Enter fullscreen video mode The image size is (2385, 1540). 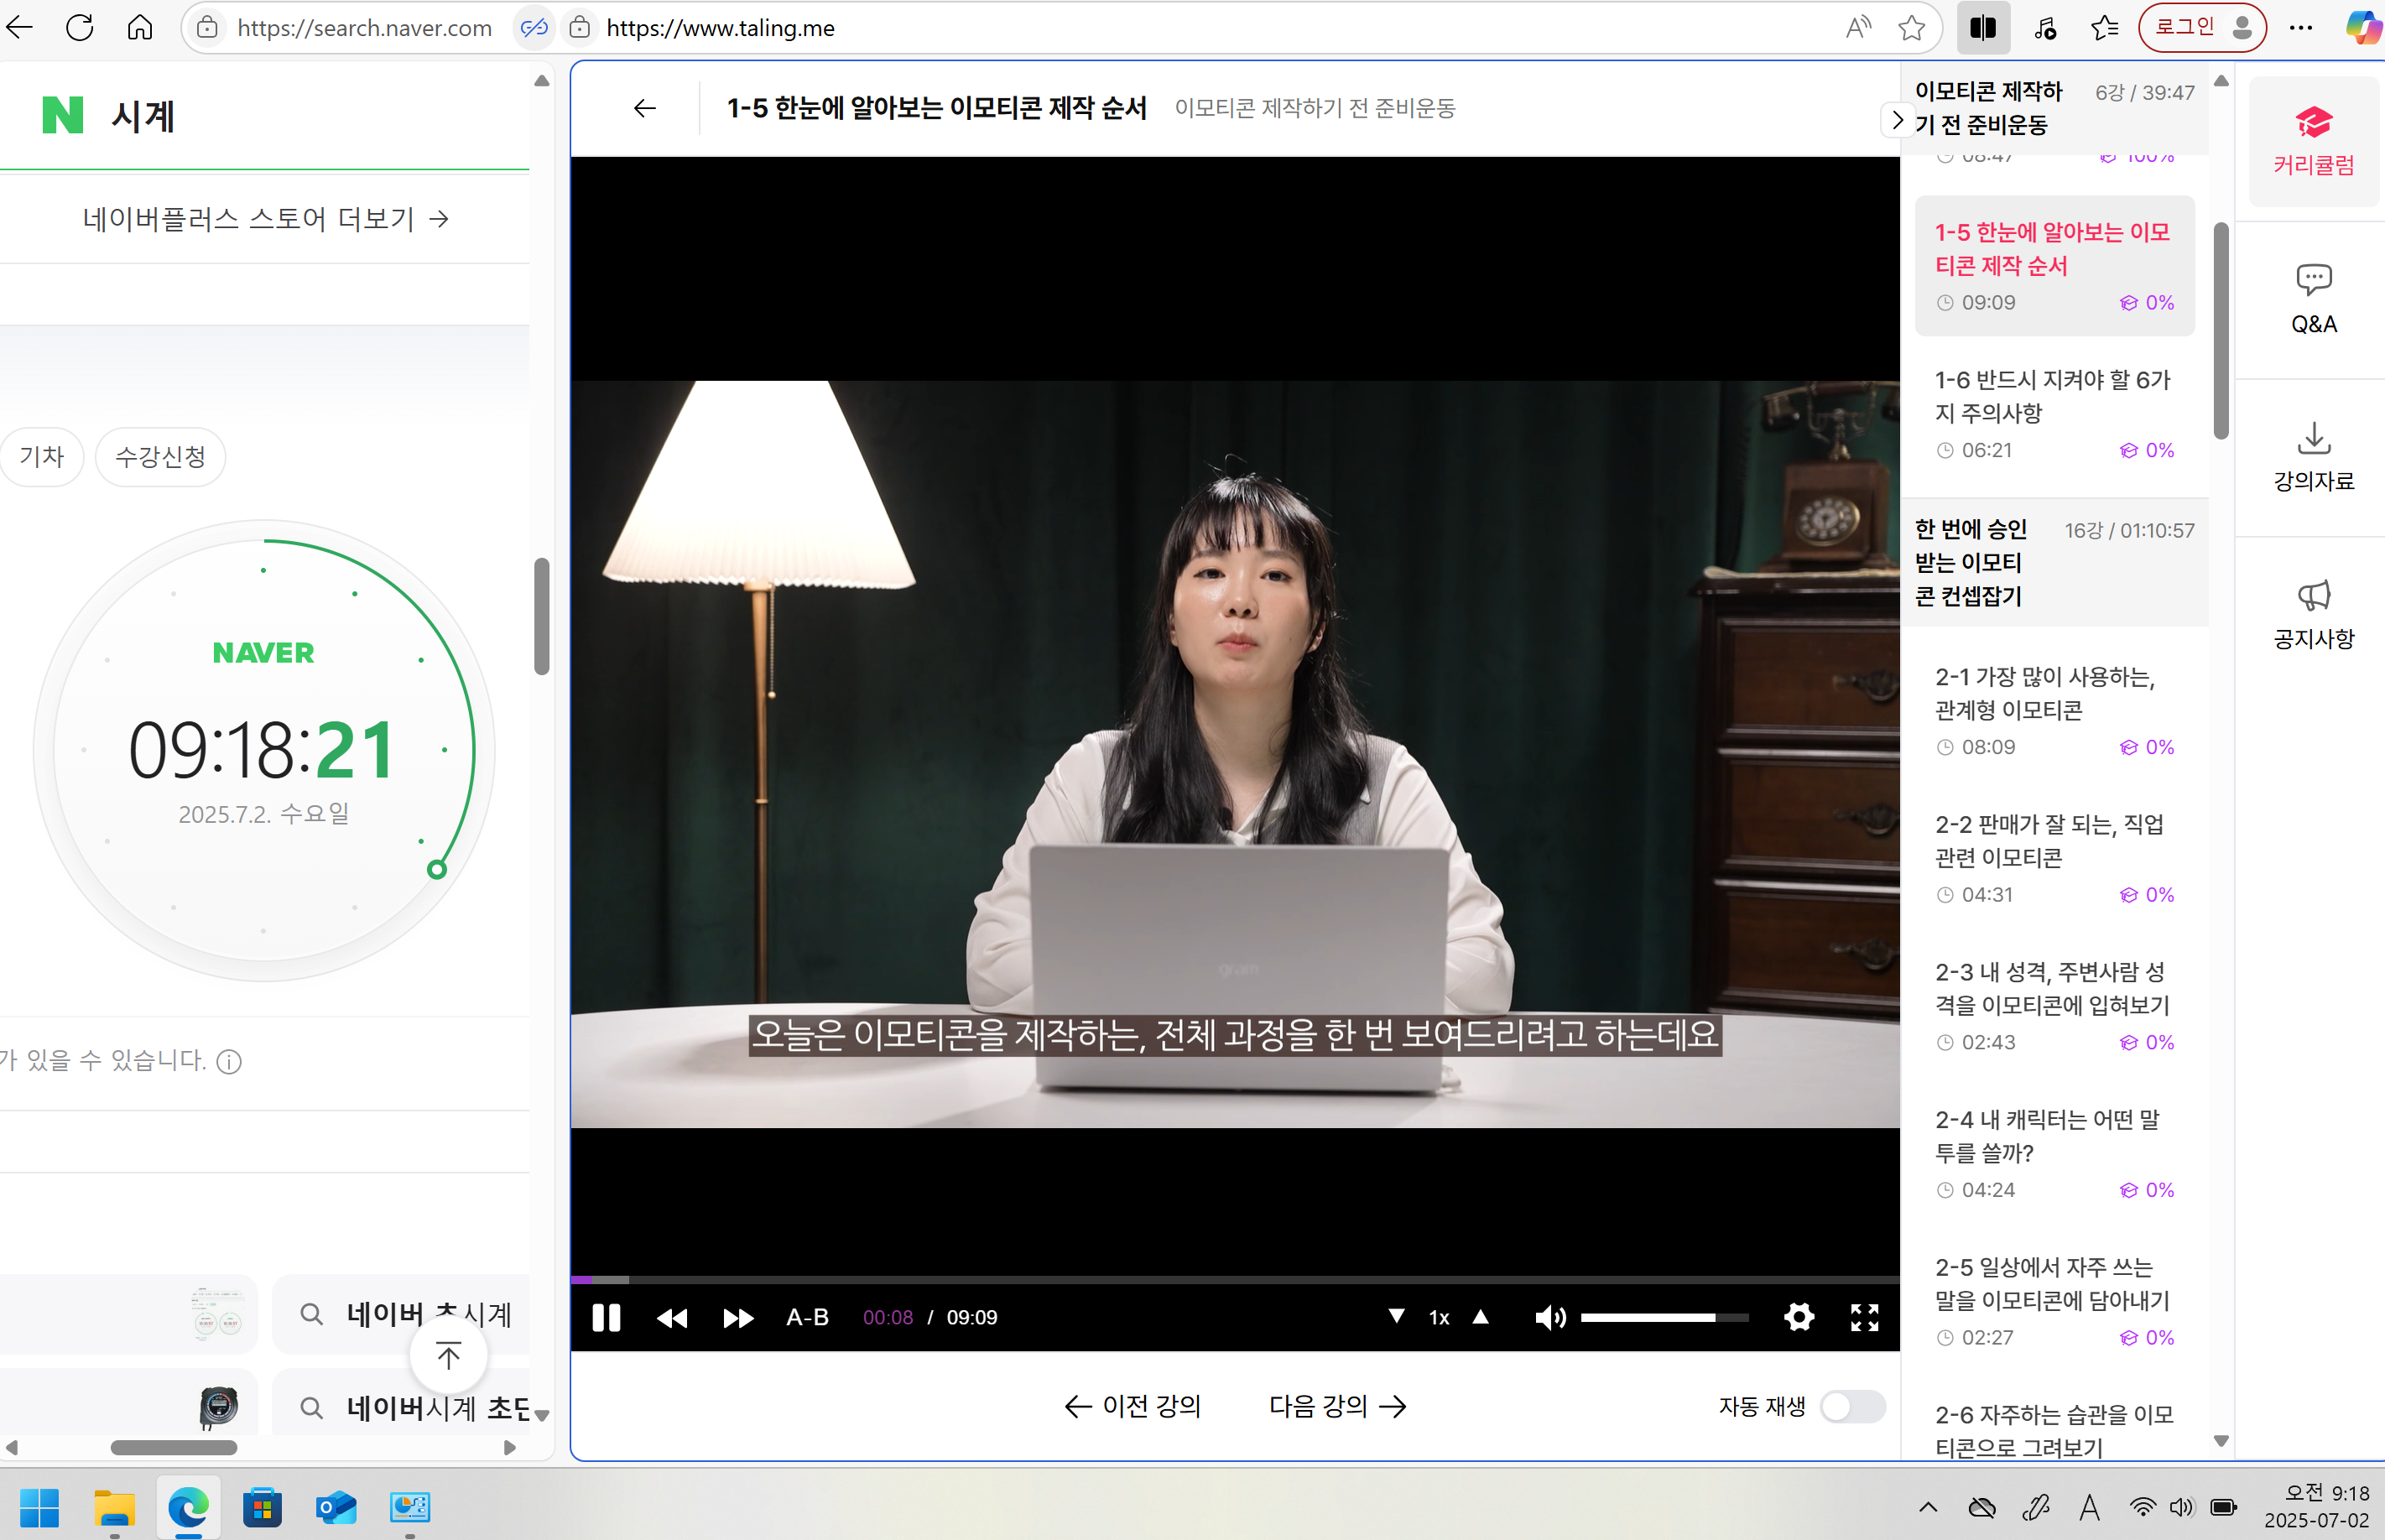coord(1864,1317)
